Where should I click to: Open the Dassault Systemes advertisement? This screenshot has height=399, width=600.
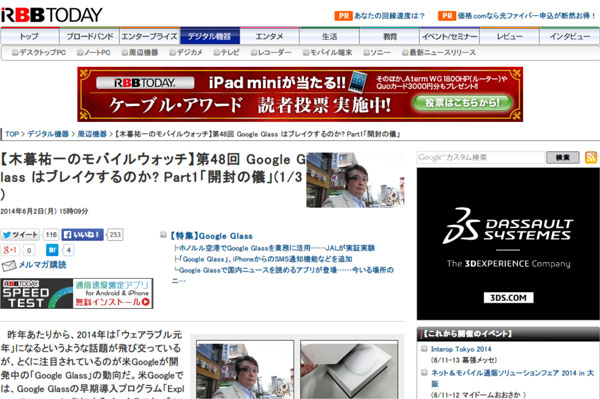(508, 244)
